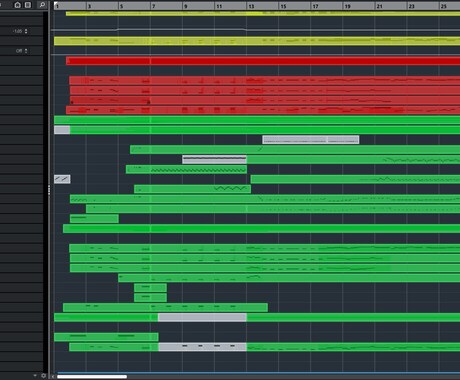This screenshot has height=380, width=460.
Task: Select upper small green clip at bar 6
Action: coord(150,287)
